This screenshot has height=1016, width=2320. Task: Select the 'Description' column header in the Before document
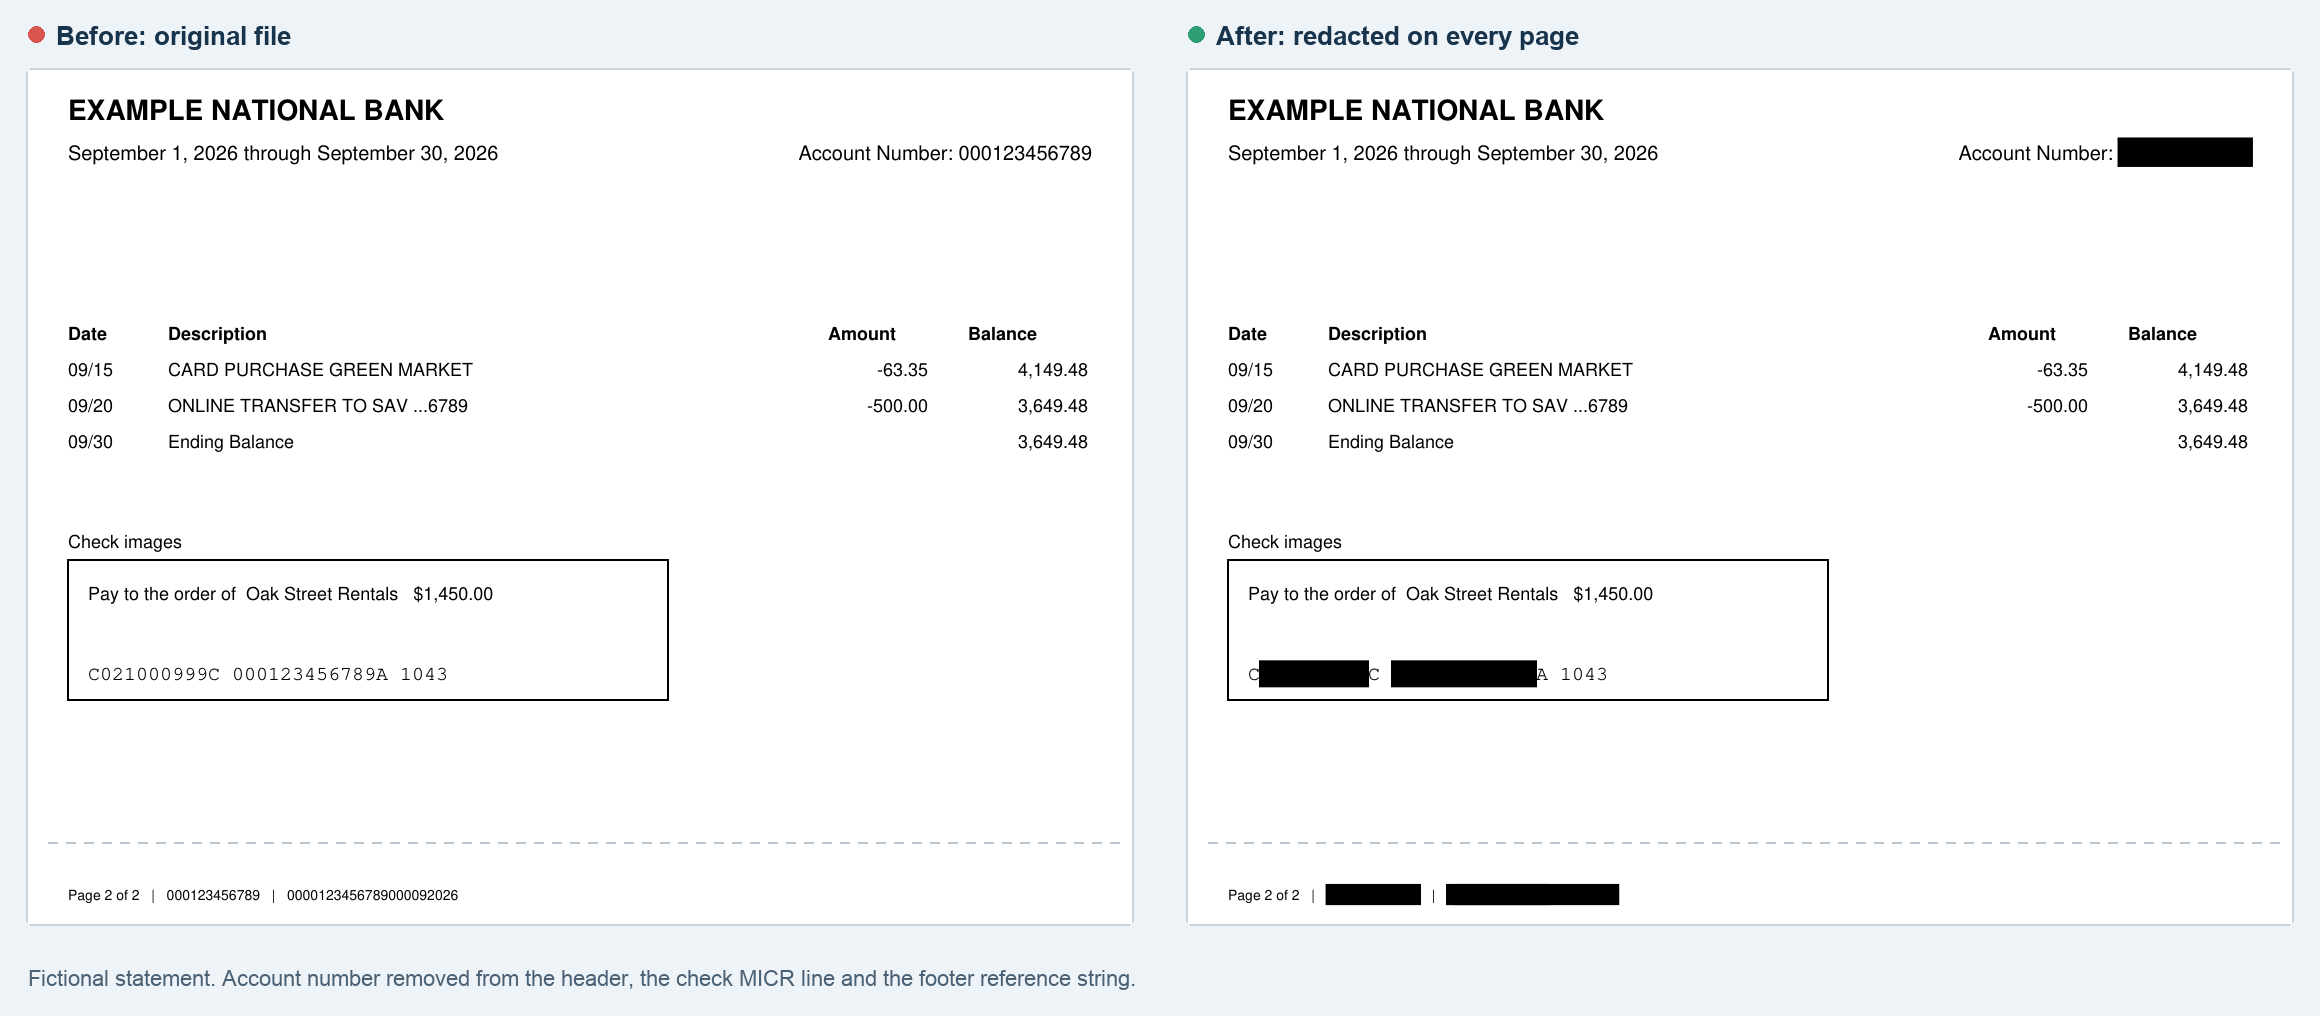click(217, 334)
